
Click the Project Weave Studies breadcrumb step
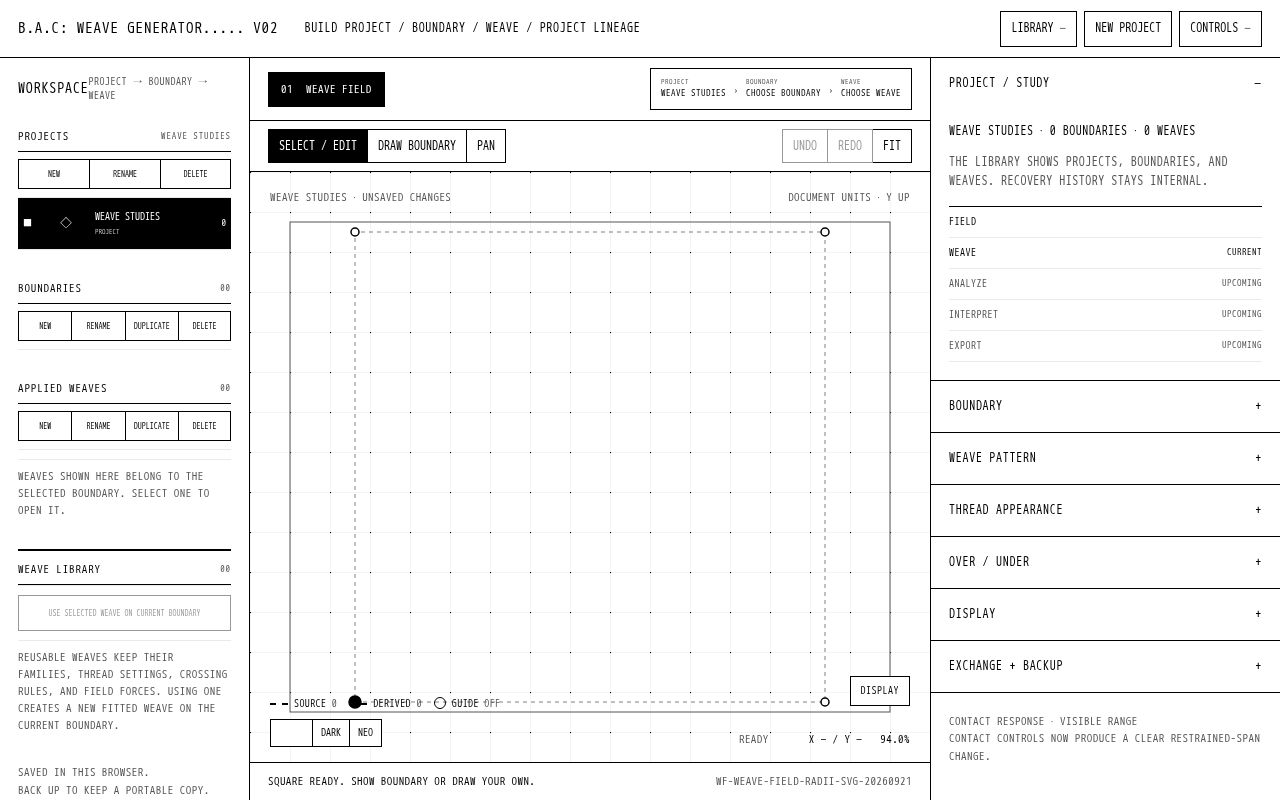(x=693, y=89)
